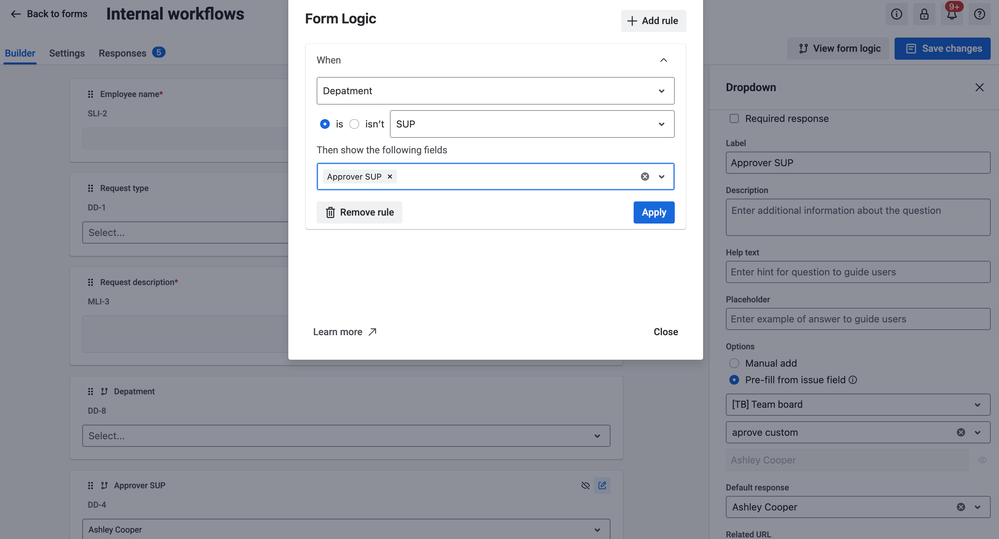Open the Learn more link
Viewport: 999px width, 539px height.
345,332
